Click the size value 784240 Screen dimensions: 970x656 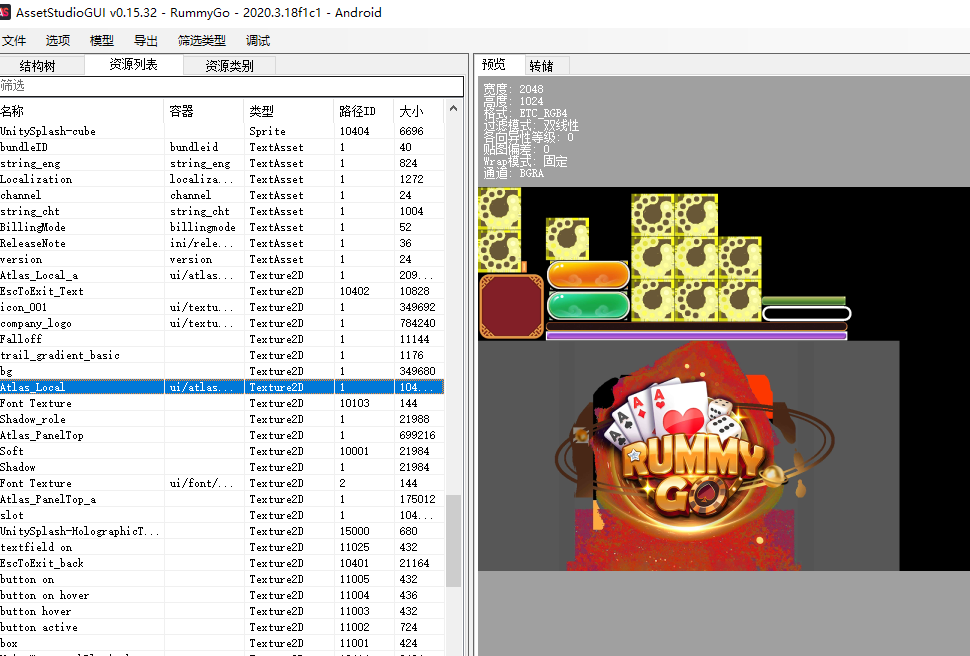417,323
